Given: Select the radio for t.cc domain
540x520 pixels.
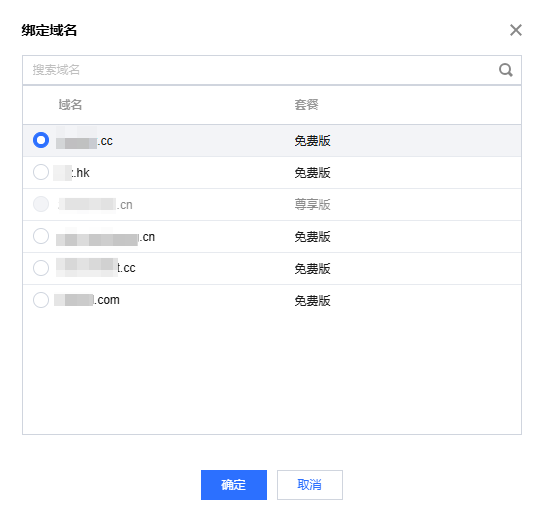Looking at the screenshot, I should 41,268.
